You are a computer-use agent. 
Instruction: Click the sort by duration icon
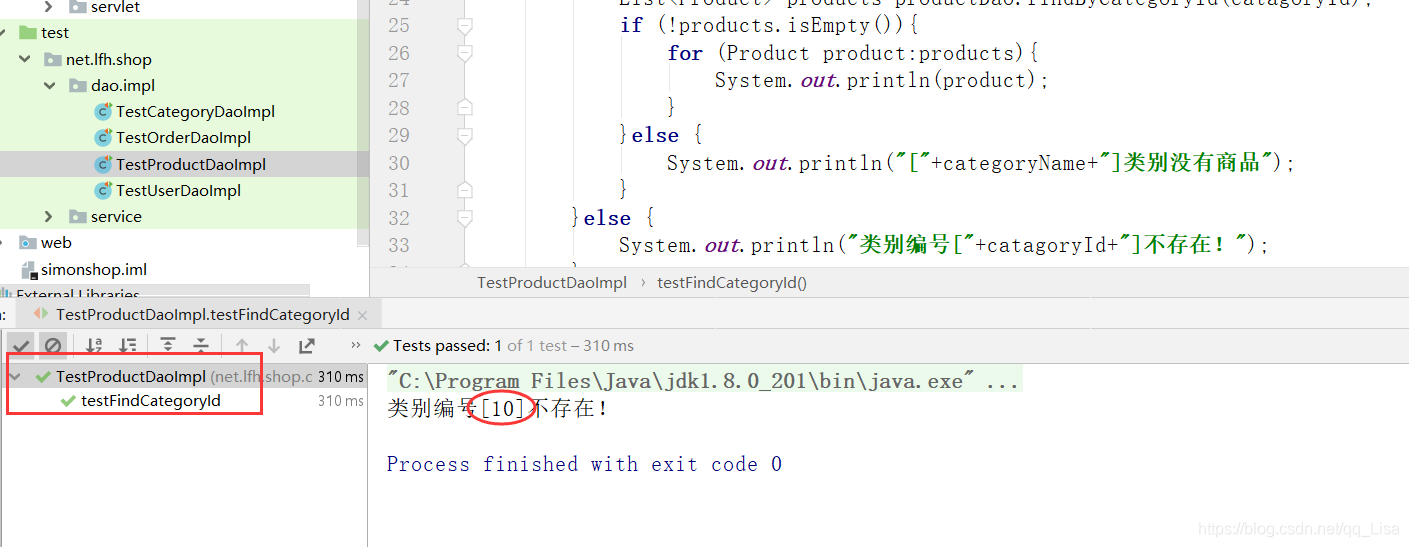coord(128,345)
